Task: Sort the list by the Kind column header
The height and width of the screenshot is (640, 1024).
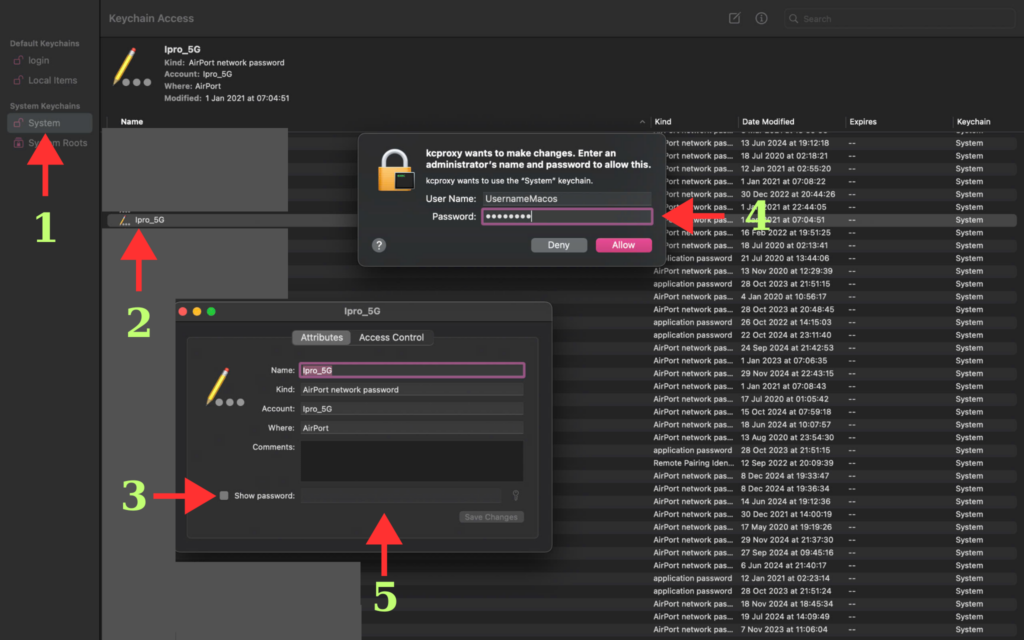Action: click(663, 121)
